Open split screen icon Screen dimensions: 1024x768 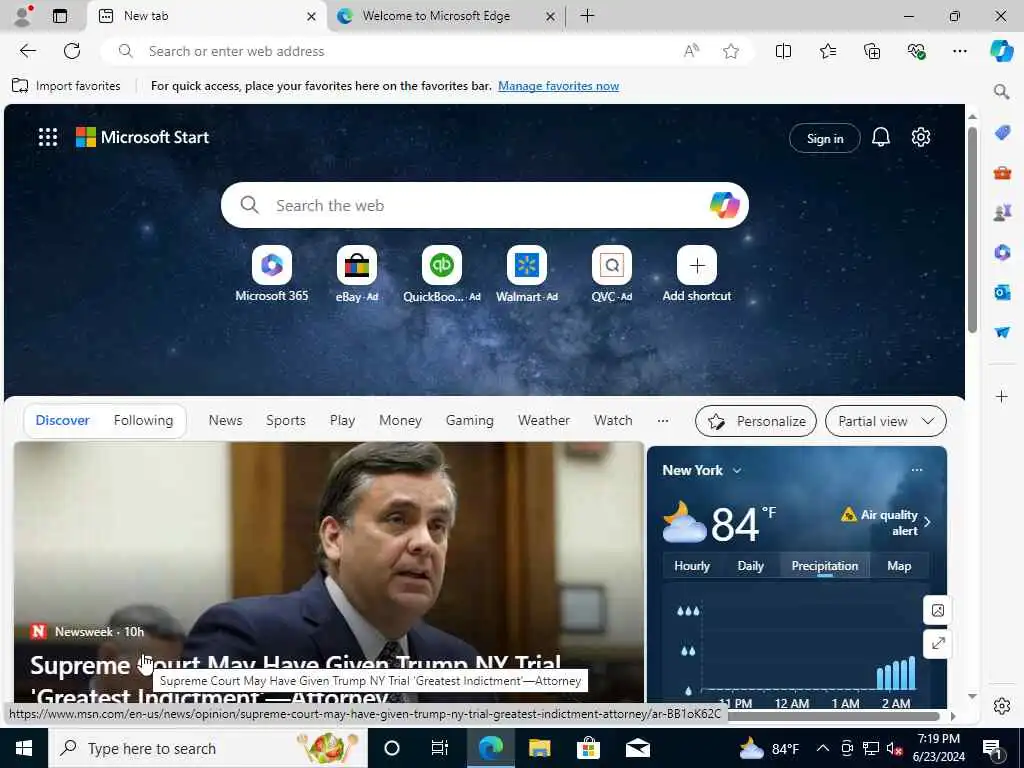point(783,51)
